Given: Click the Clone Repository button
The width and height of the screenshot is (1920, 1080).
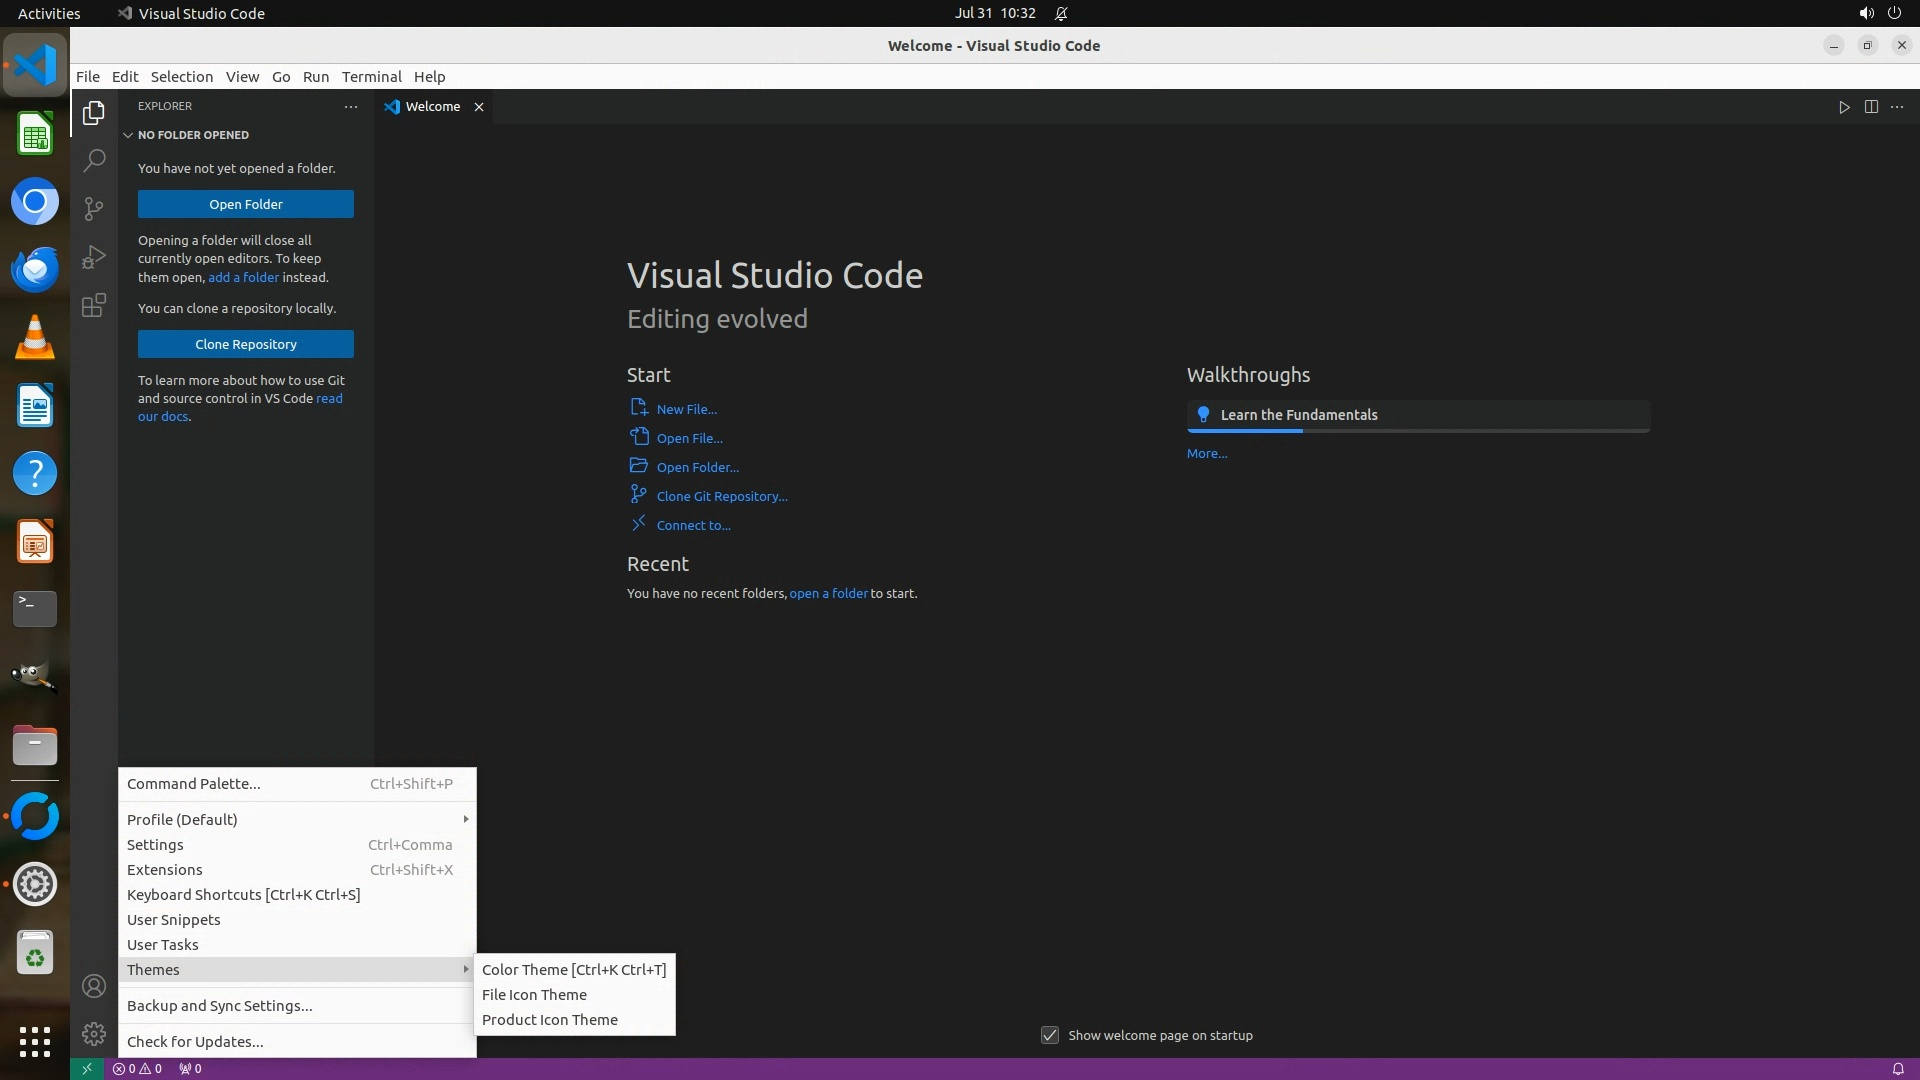Looking at the screenshot, I should [x=246, y=344].
